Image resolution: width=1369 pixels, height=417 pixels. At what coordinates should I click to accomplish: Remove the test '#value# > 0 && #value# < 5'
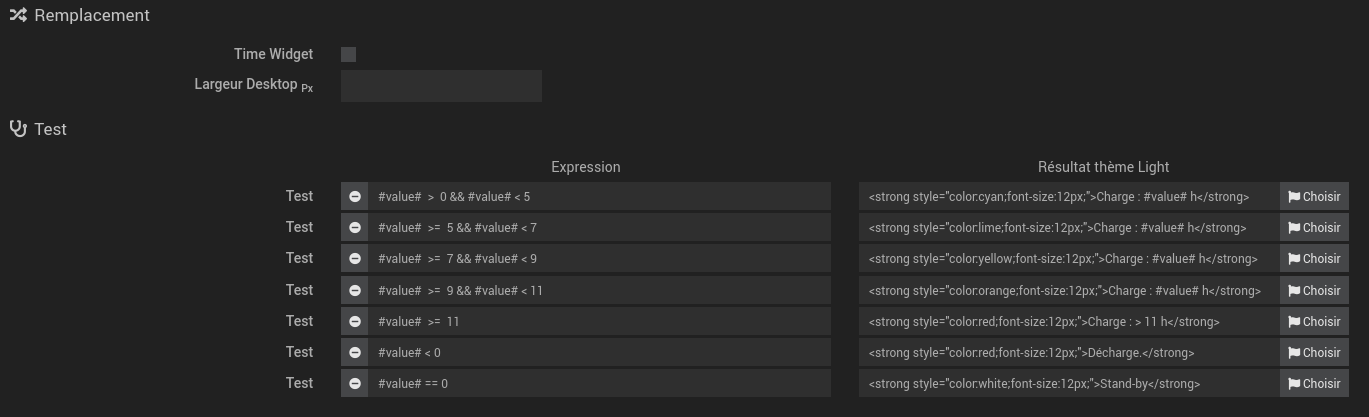click(x=355, y=196)
